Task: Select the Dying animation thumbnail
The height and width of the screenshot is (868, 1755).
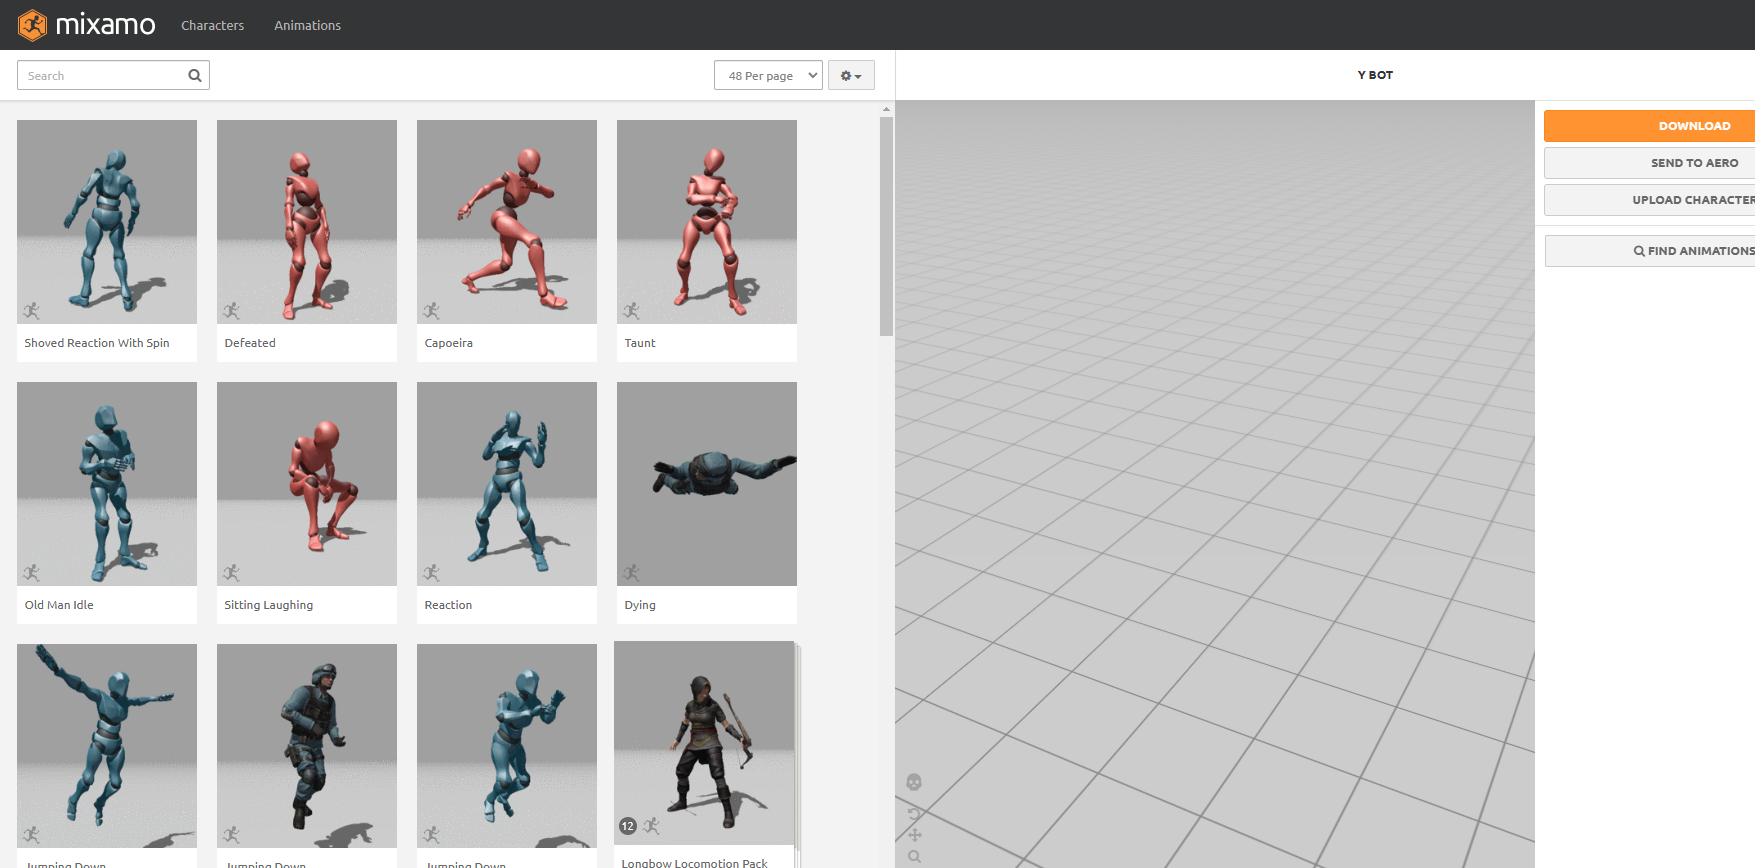Action: (x=707, y=484)
